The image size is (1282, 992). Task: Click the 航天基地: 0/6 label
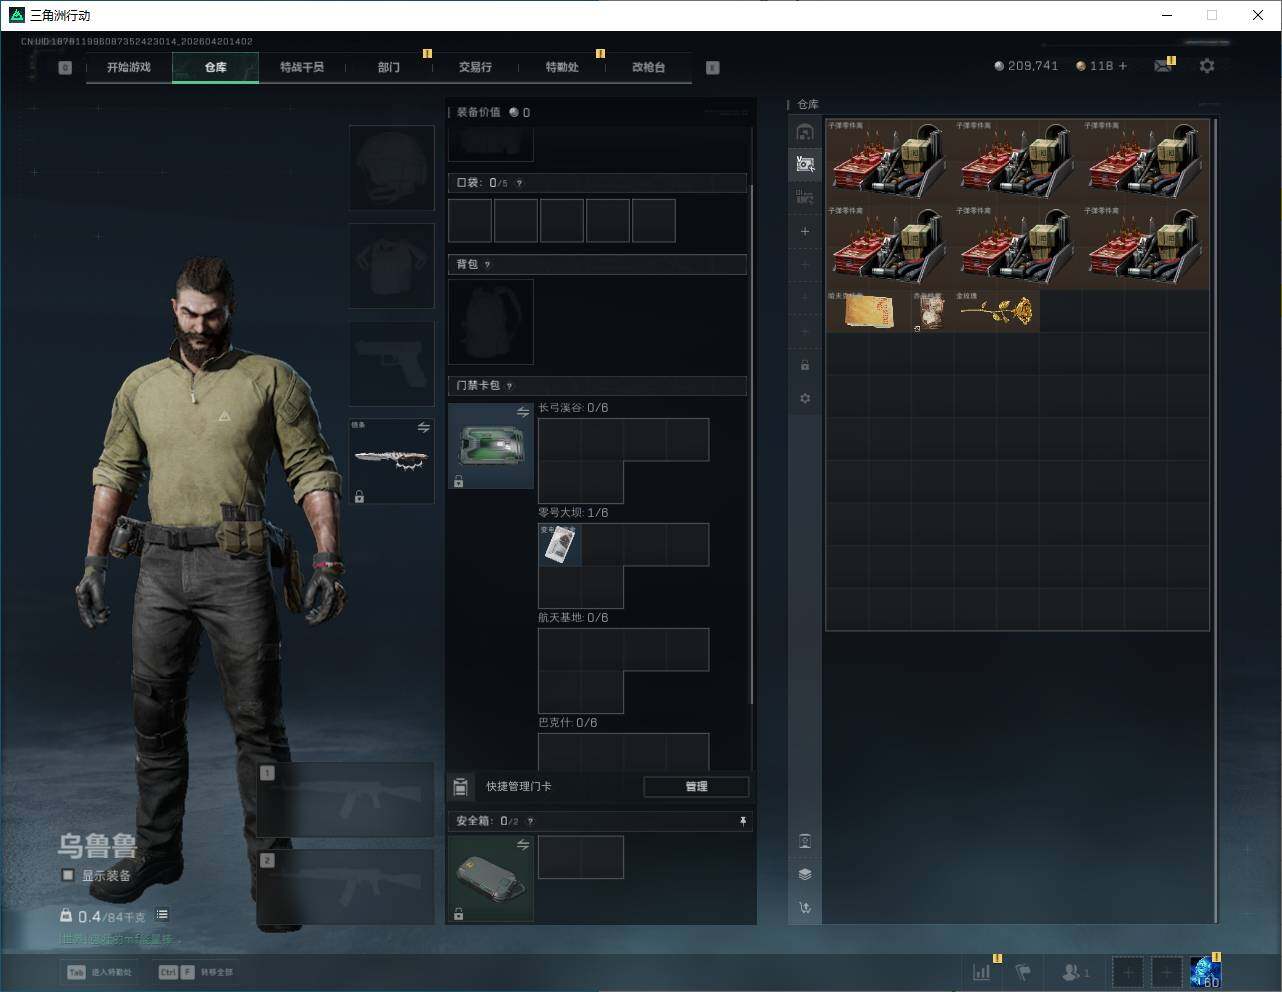[573, 618]
